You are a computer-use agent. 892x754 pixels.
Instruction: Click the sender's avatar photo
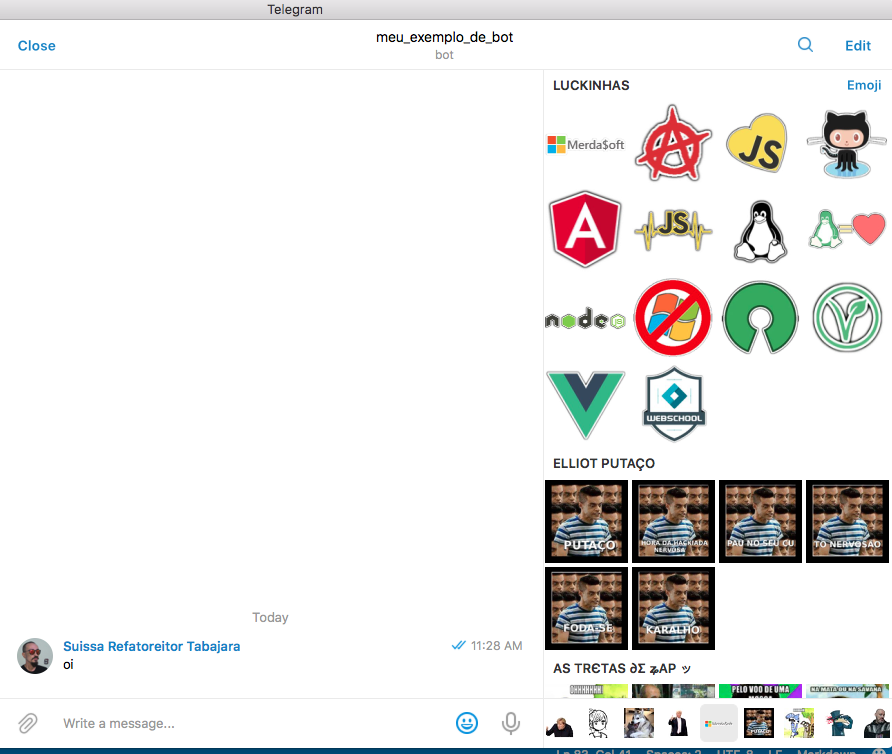(35, 656)
